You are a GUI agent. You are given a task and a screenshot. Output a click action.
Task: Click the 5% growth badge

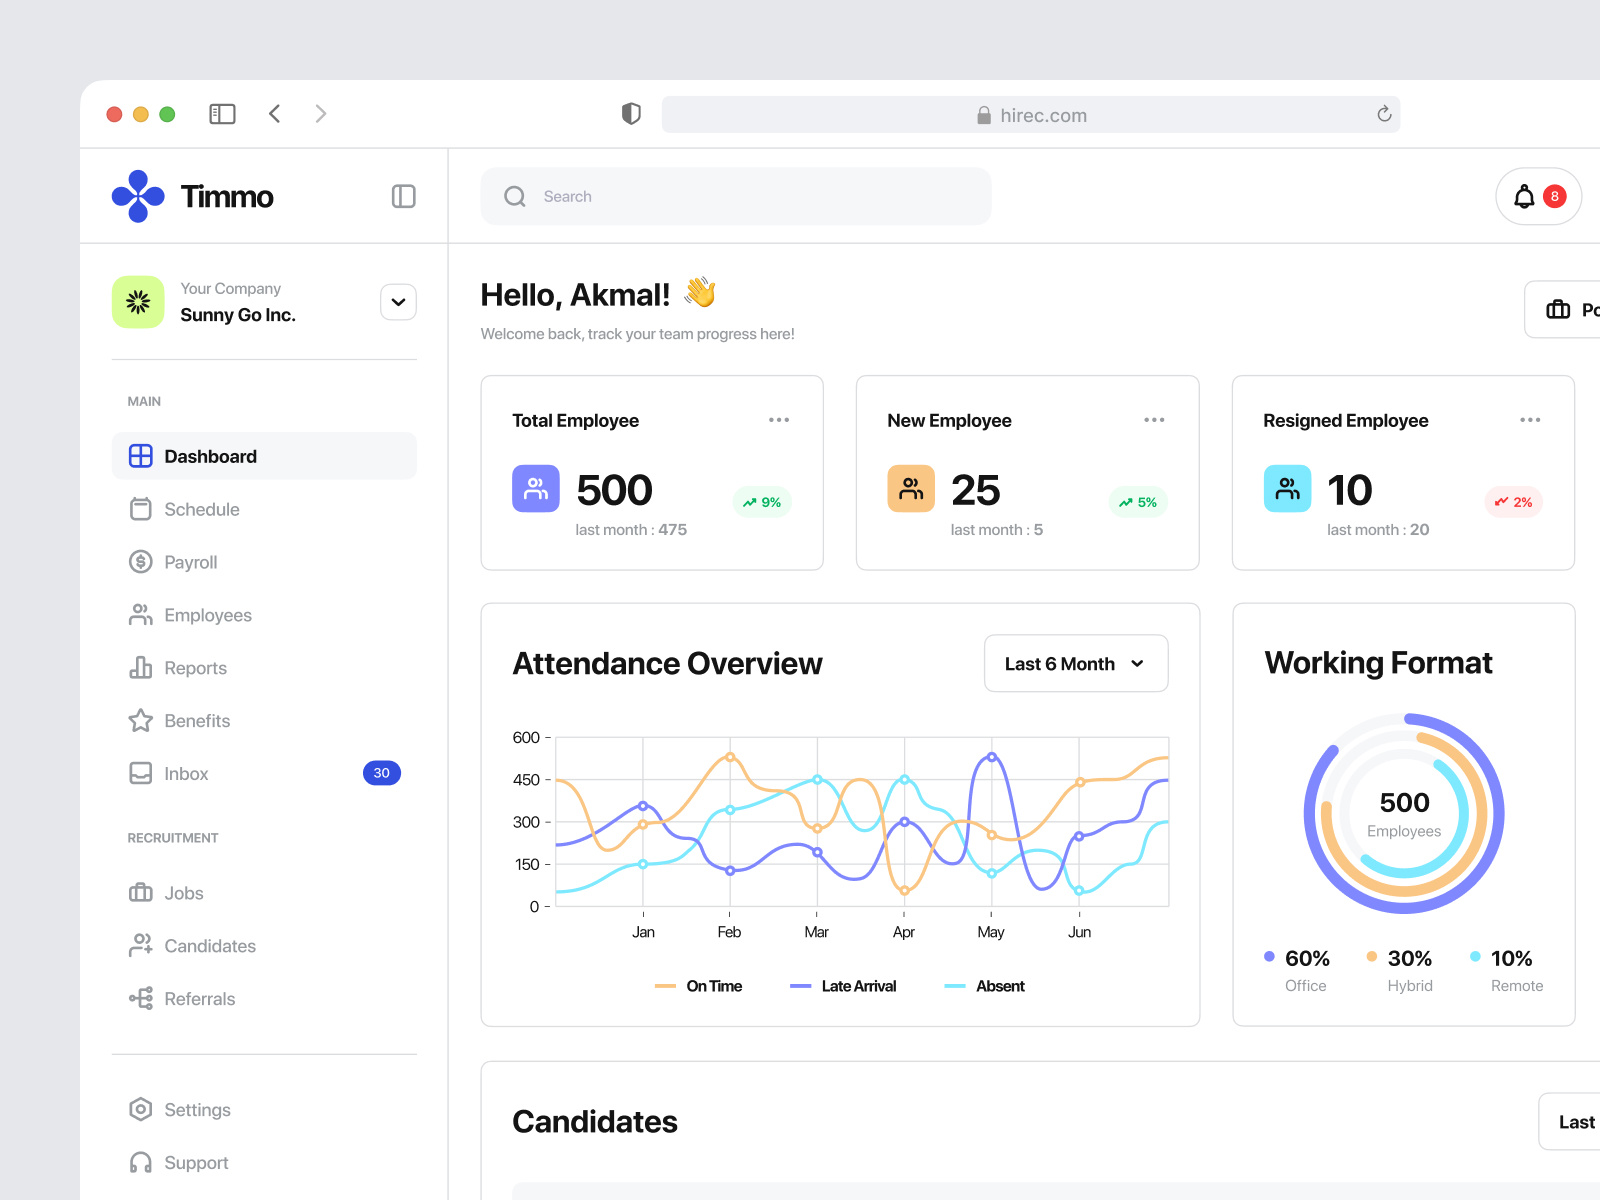click(x=1138, y=502)
